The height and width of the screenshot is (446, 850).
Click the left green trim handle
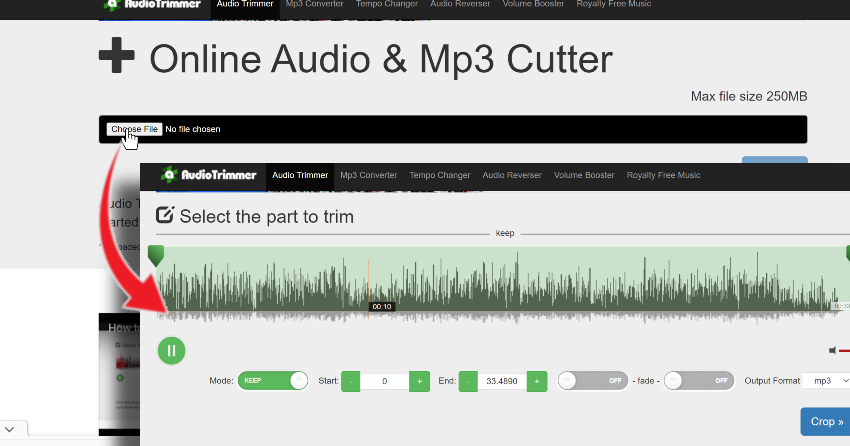pyautogui.click(x=156, y=255)
